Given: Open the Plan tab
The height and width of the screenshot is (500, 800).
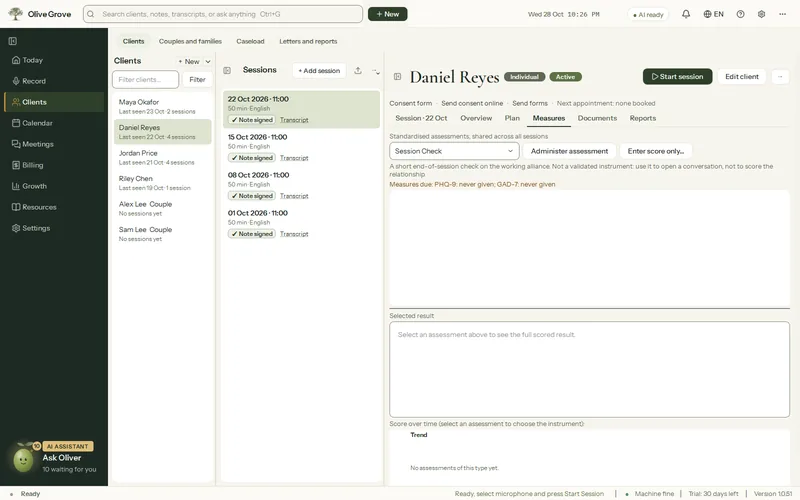Looking at the screenshot, I should click(x=512, y=118).
